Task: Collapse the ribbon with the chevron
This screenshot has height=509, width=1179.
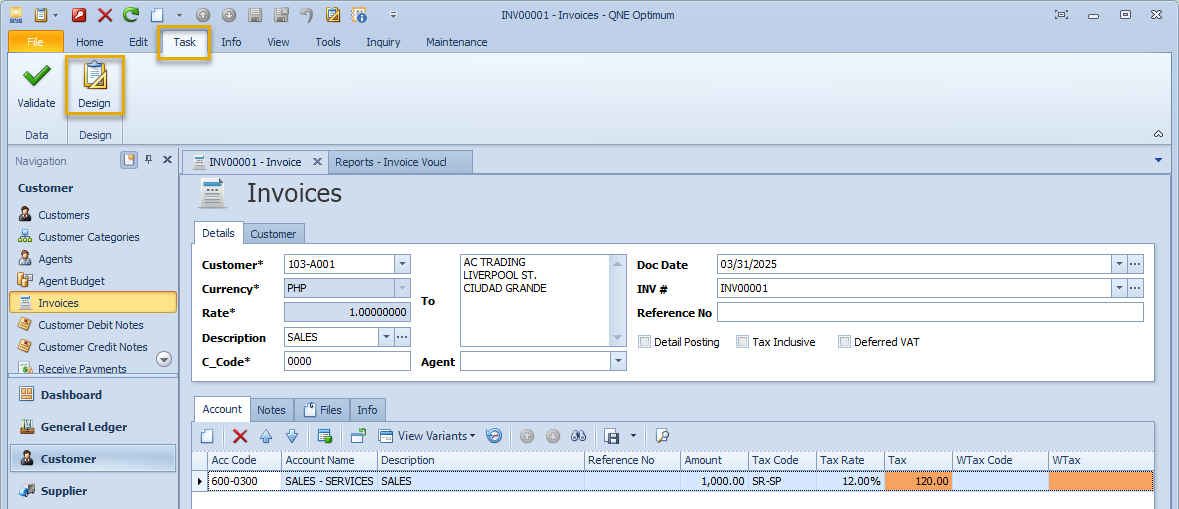Action: click(x=1158, y=134)
